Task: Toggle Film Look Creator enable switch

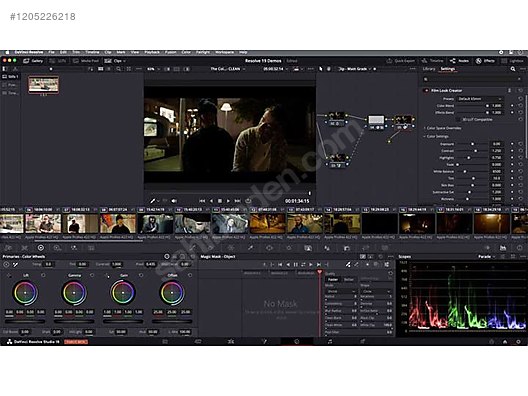Action: pyautogui.click(x=426, y=91)
